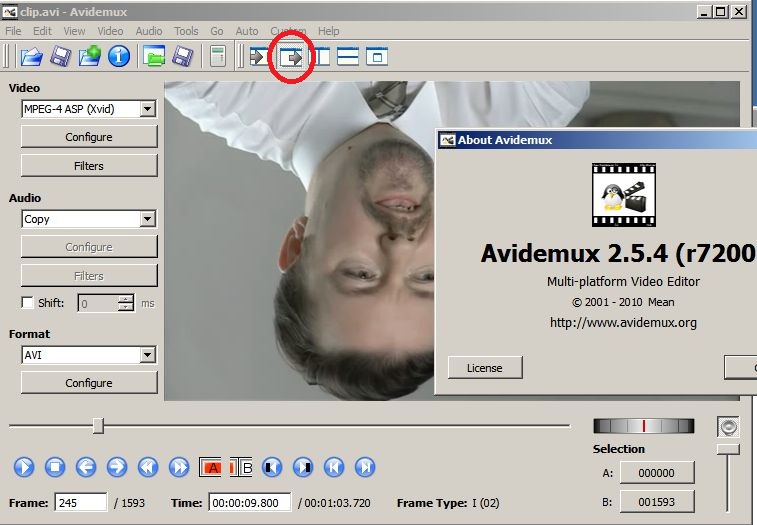Go to first frame
The image size is (757, 525).
(x=334, y=467)
